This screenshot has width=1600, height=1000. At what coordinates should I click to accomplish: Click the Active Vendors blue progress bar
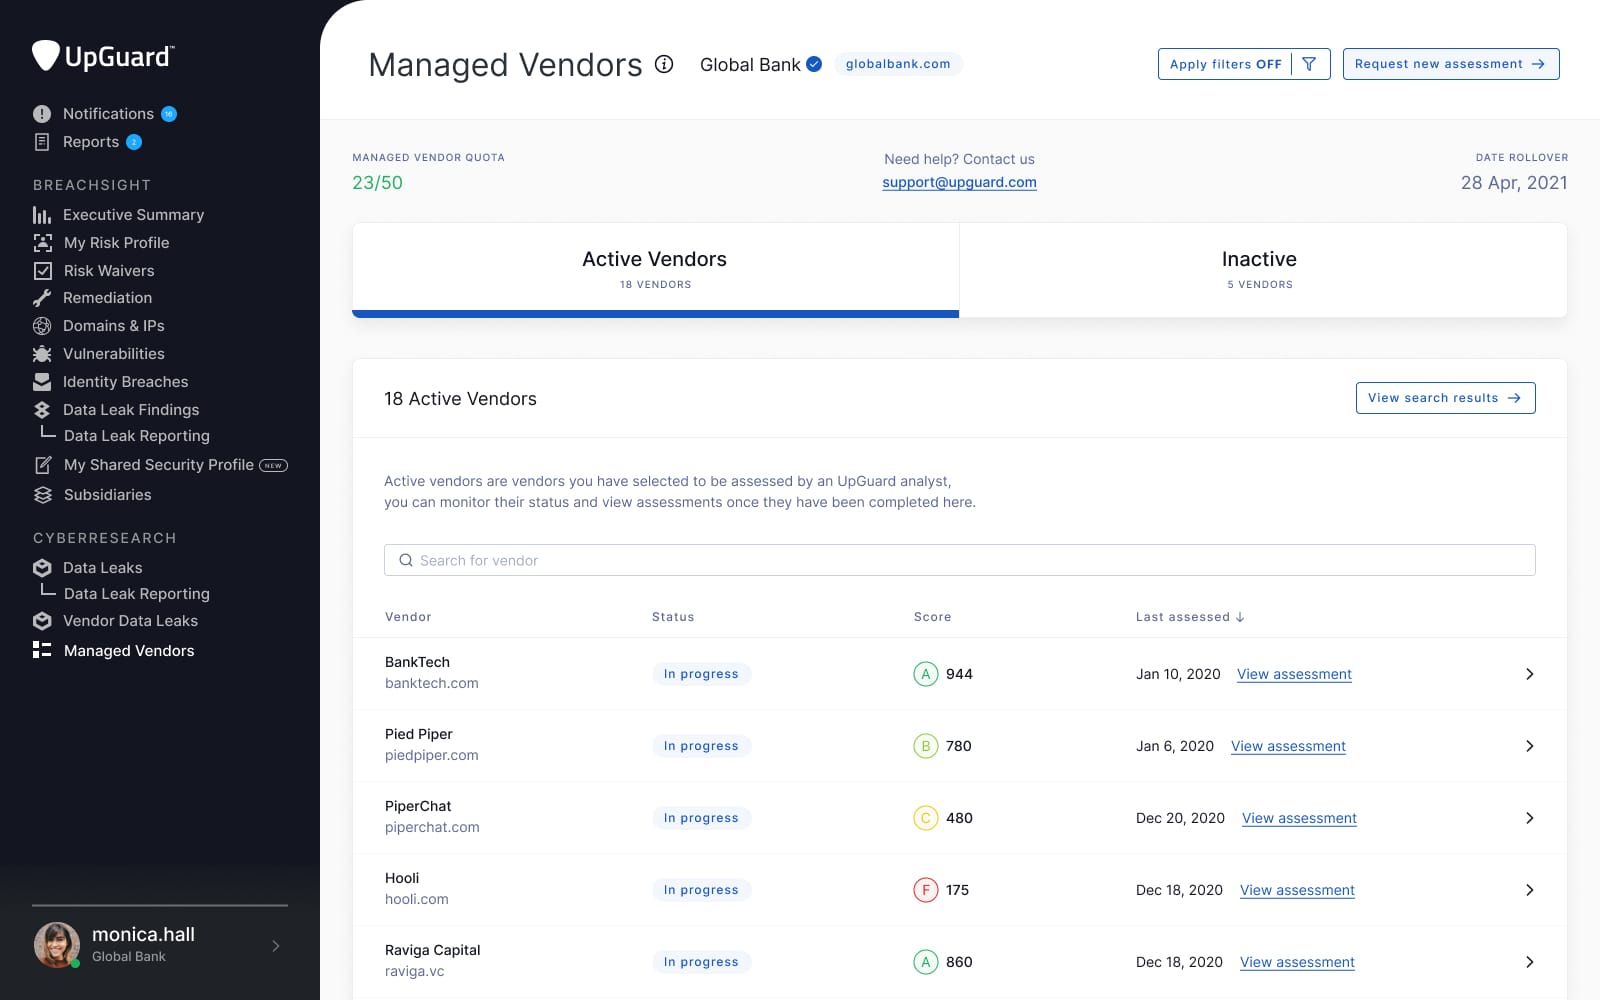point(655,313)
